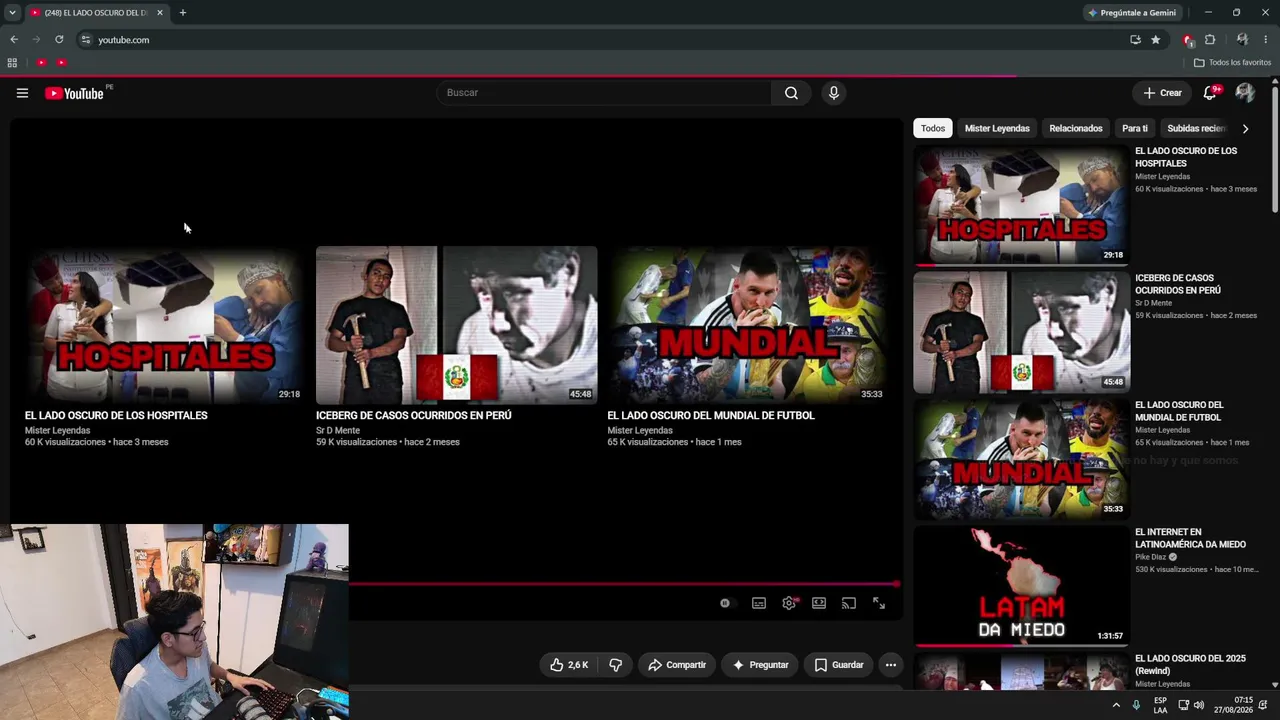Open YouTube account avatar menu
1280x720 pixels.
[1245, 93]
